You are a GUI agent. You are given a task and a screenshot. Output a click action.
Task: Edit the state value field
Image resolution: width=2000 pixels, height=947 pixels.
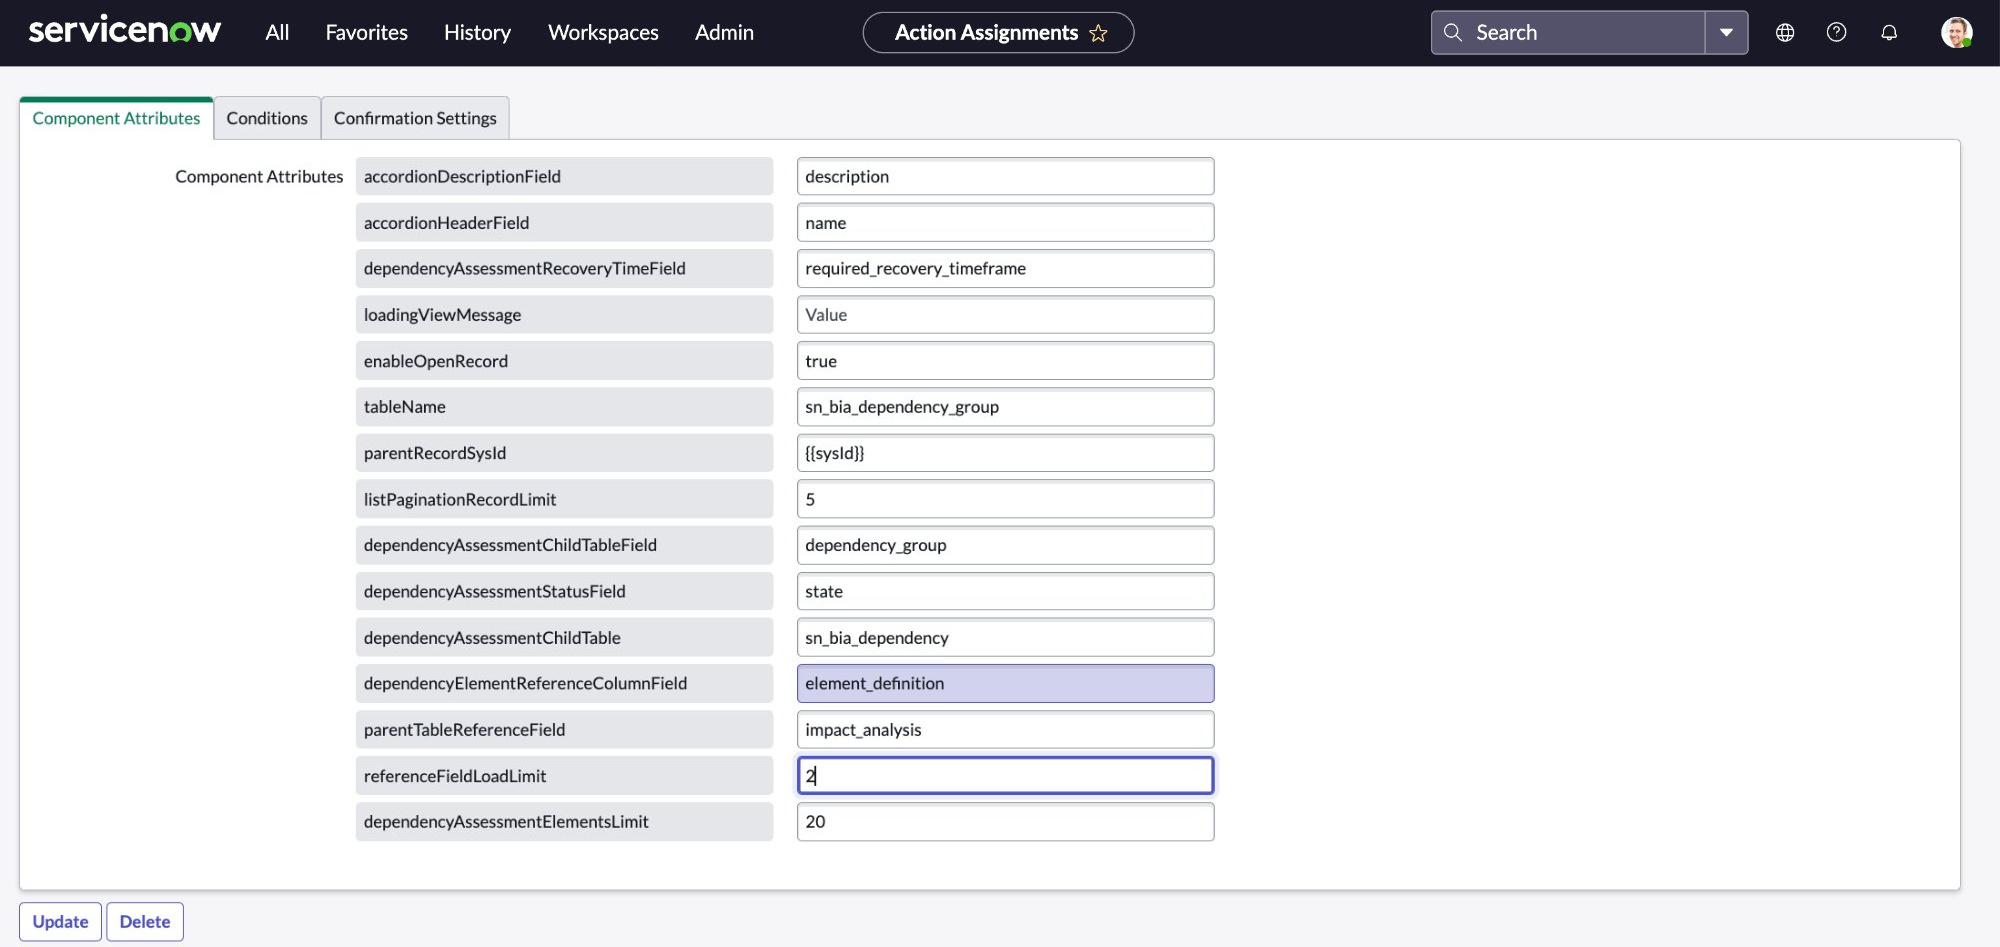pos(1005,591)
